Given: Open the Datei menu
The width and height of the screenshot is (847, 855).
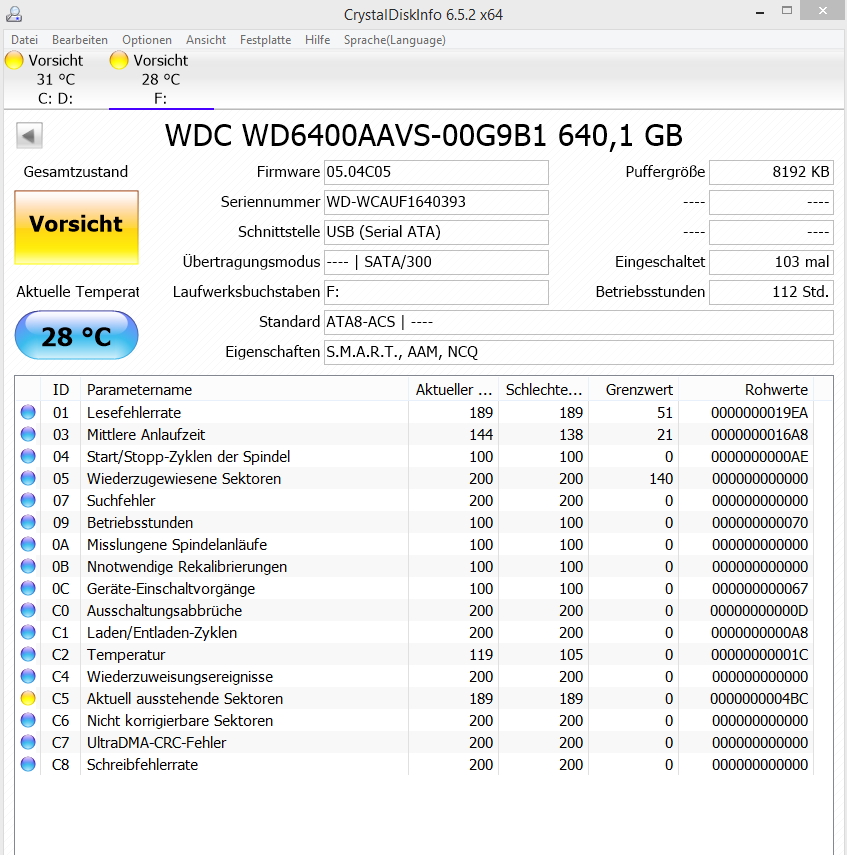Looking at the screenshot, I should click(25, 40).
